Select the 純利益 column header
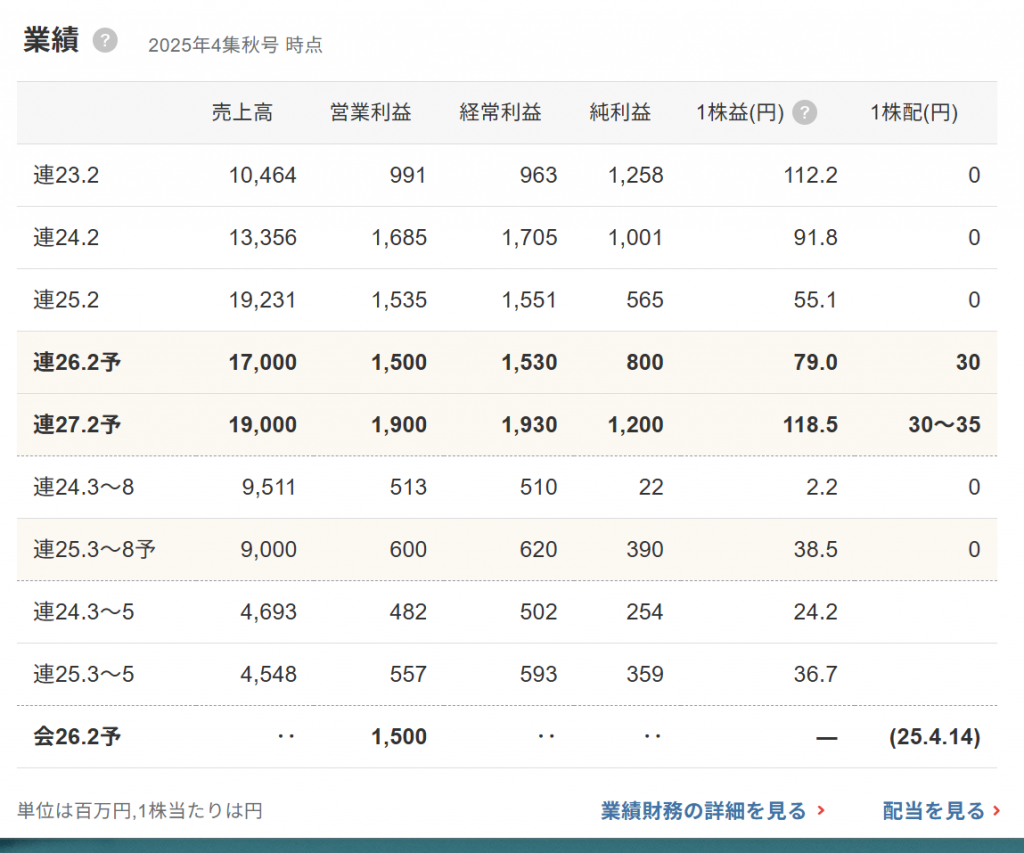This screenshot has width=1024, height=853. pyautogui.click(x=620, y=113)
